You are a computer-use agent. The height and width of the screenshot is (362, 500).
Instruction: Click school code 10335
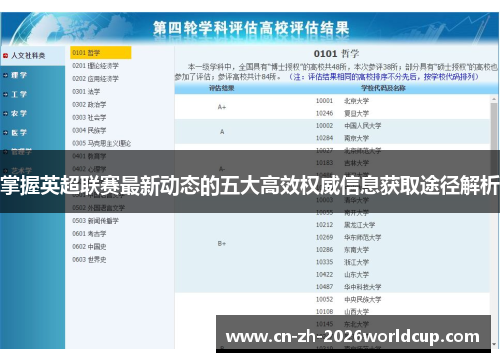[x=324, y=262]
